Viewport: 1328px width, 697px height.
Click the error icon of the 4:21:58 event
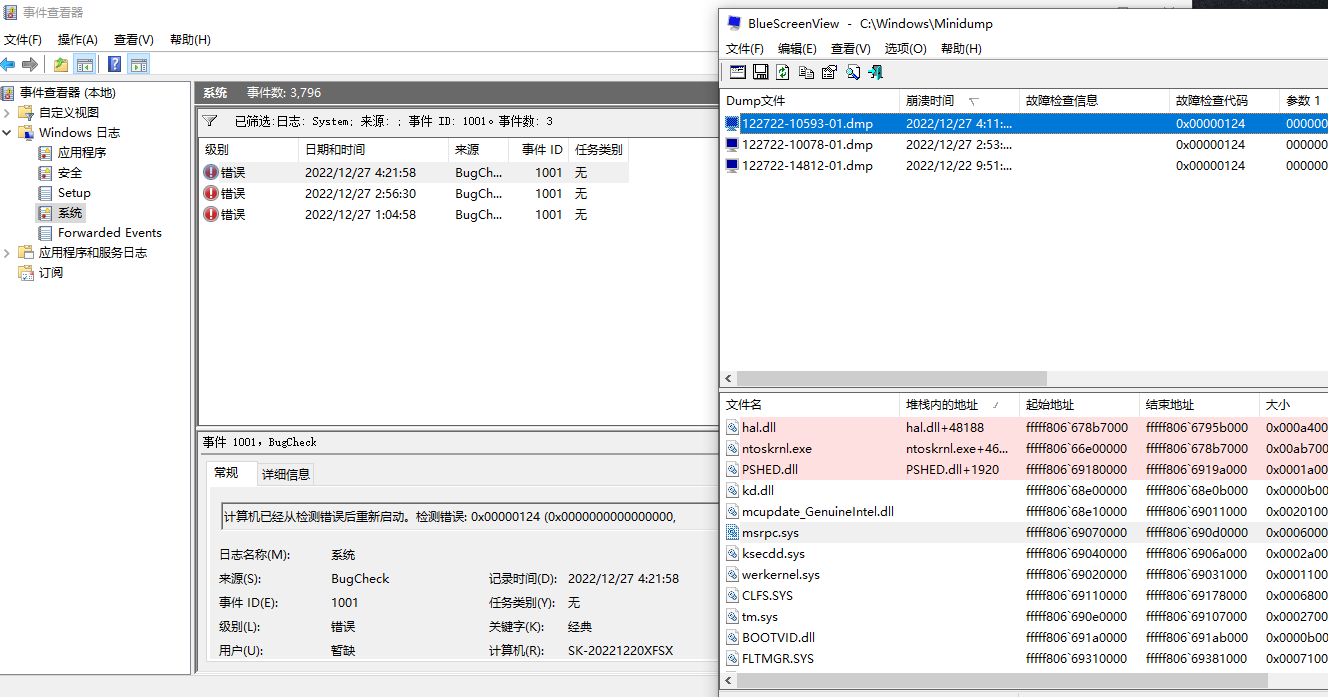pos(211,172)
